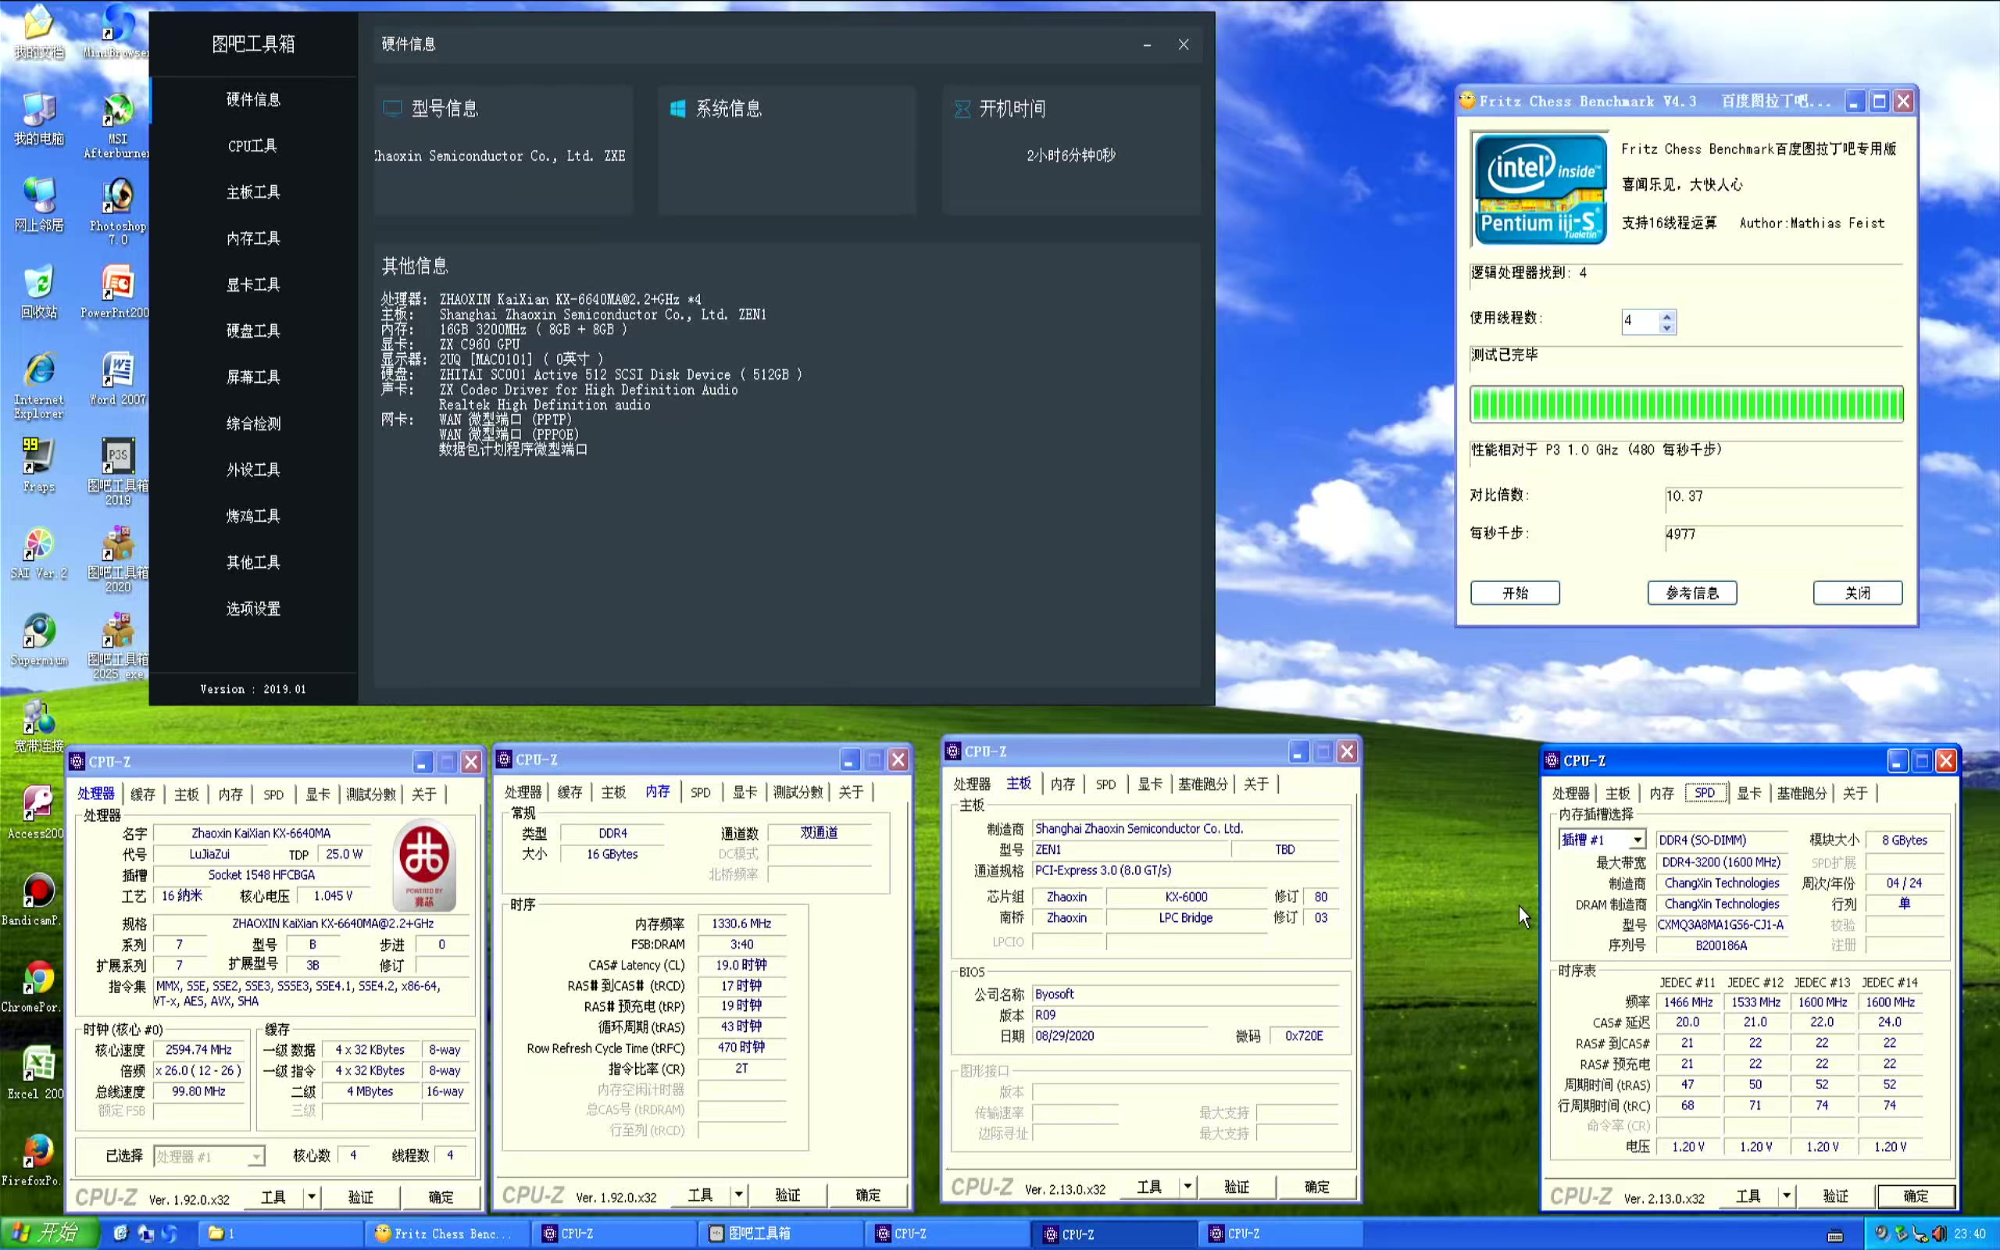The image size is (2000, 1250).
Task: Select 综合检测 in toolbox sidebar
Action: pyautogui.click(x=253, y=423)
